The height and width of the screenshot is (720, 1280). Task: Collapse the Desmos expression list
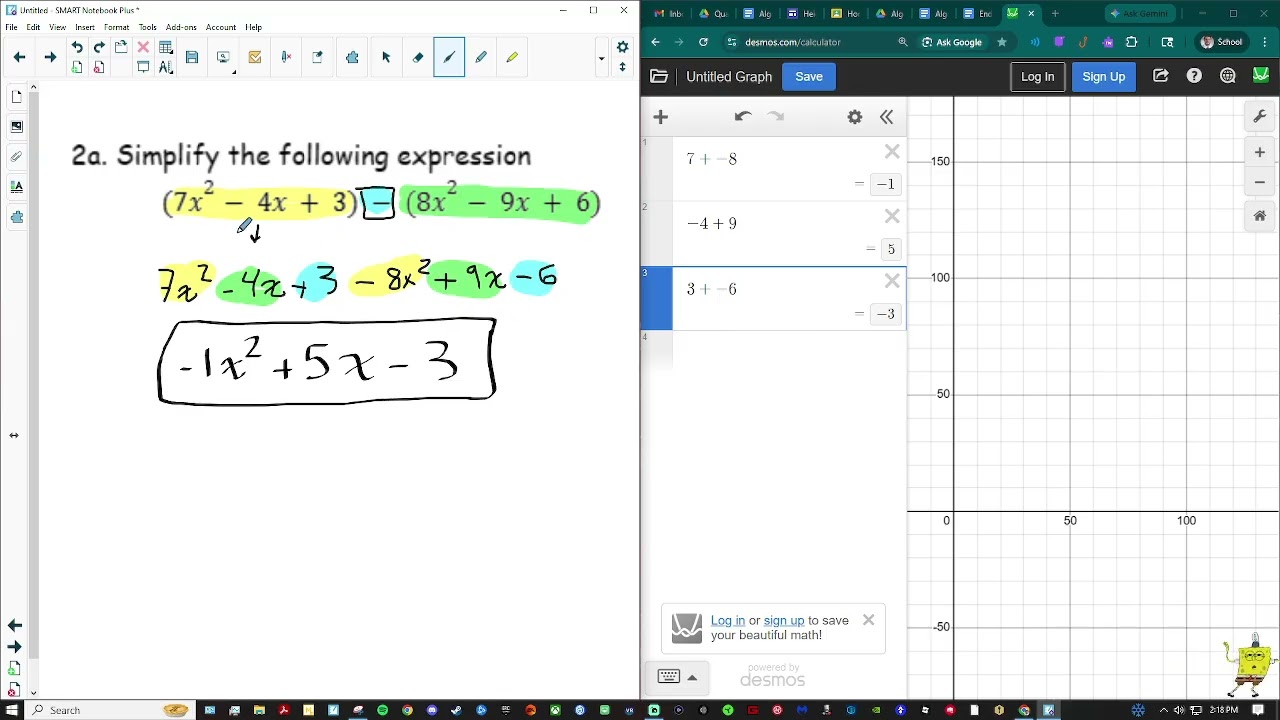pos(886,117)
